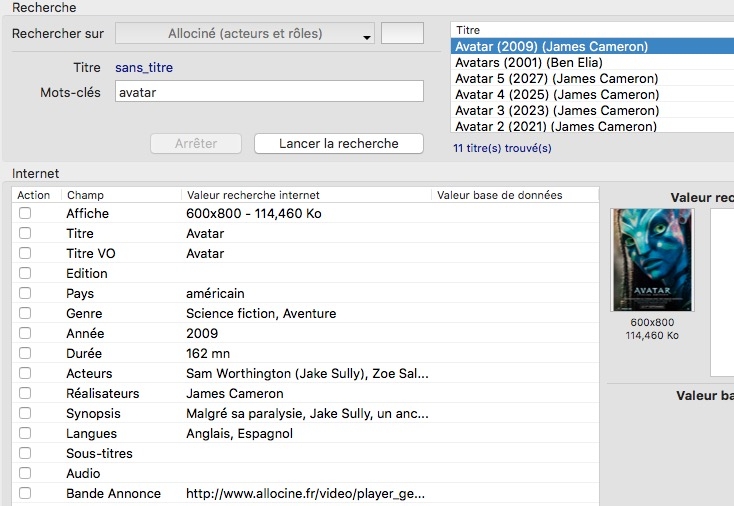
Task: Toggle the Acteurs checkbox
Action: click(x=25, y=373)
